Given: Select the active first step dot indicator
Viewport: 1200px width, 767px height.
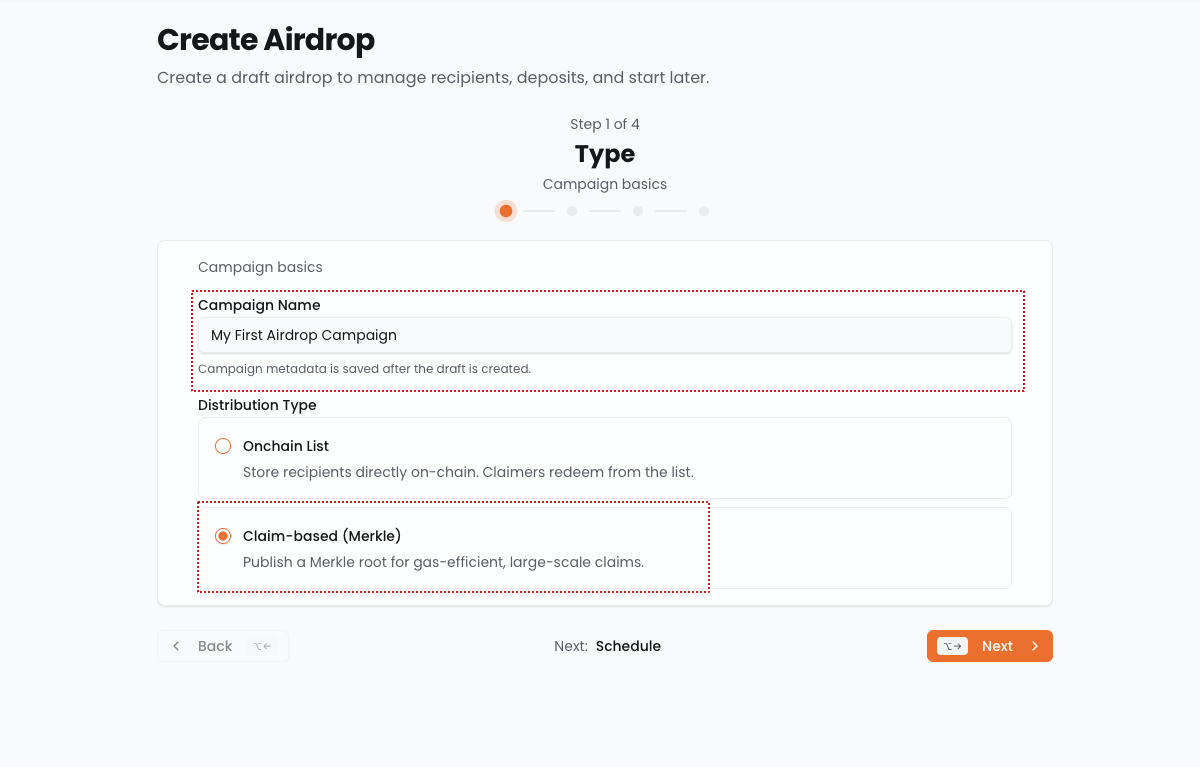Looking at the screenshot, I should [x=506, y=211].
